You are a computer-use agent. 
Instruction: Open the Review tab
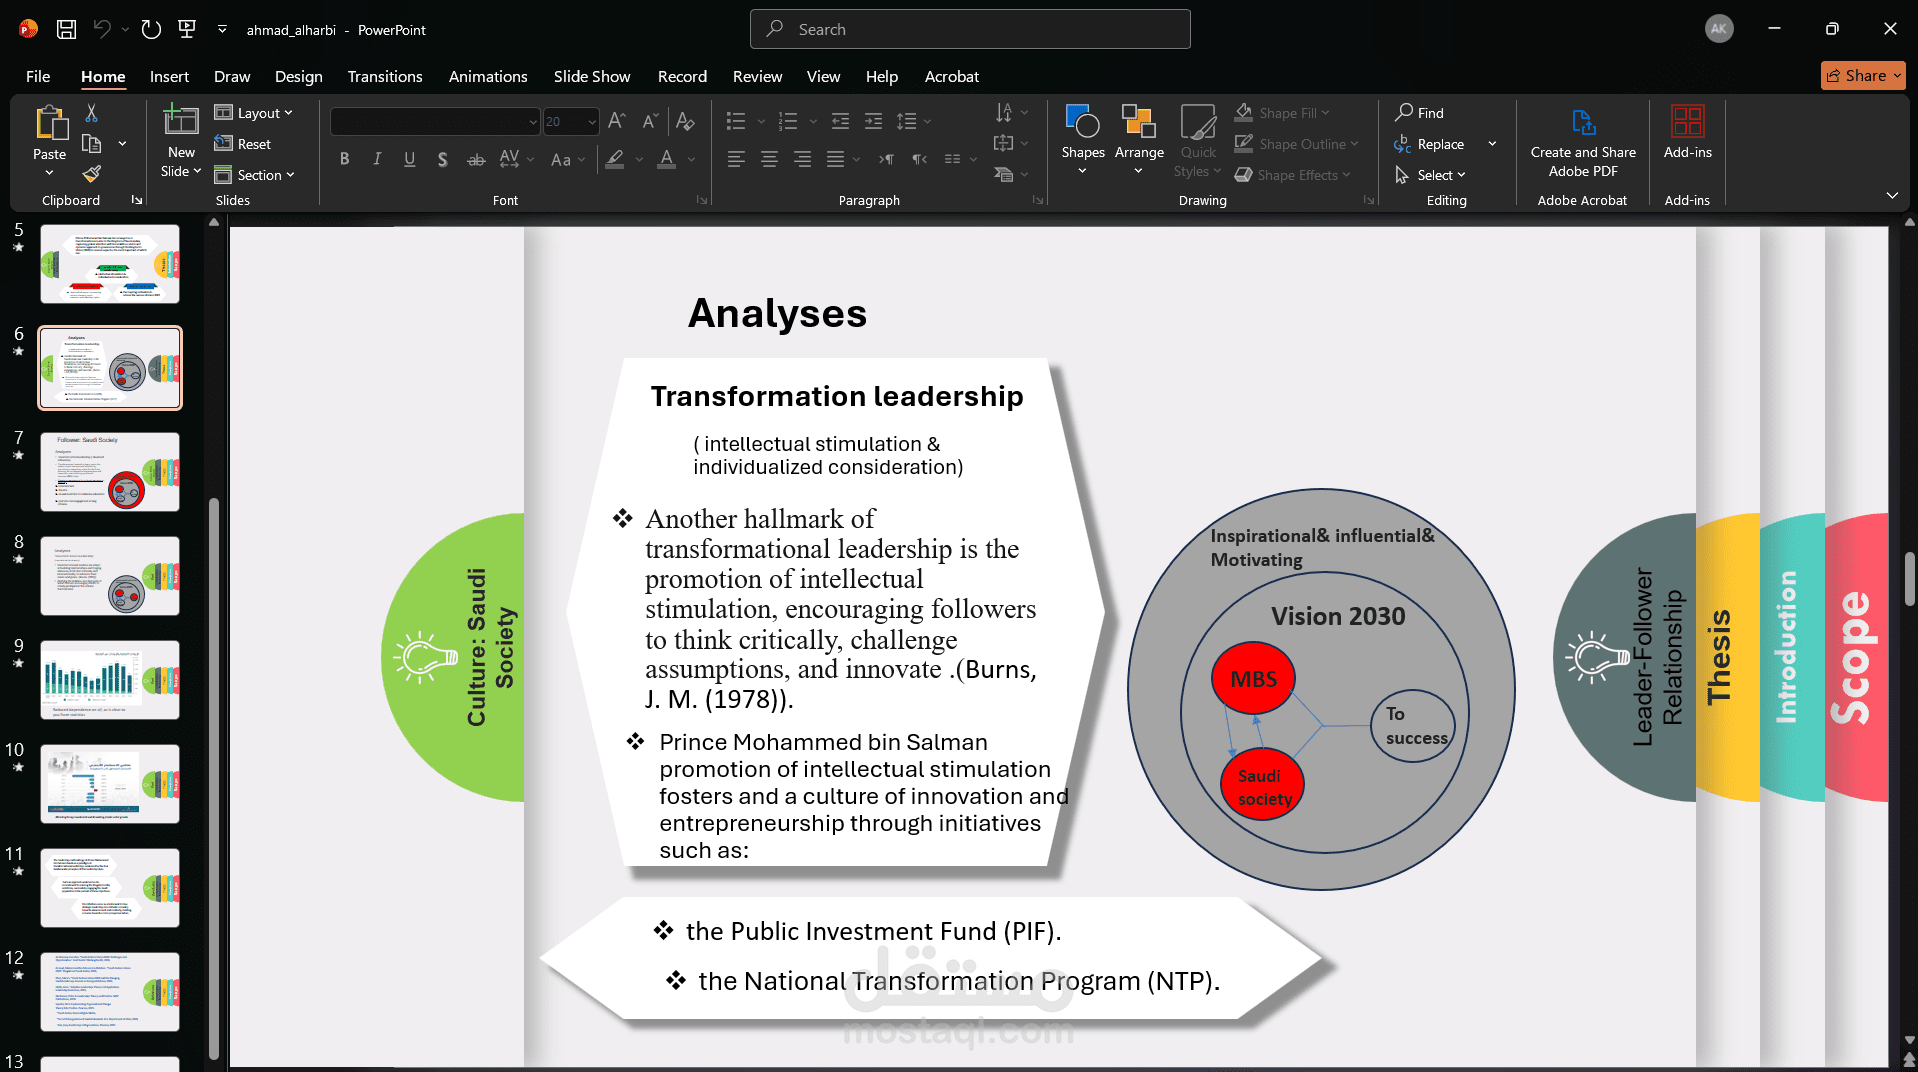tap(757, 76)
